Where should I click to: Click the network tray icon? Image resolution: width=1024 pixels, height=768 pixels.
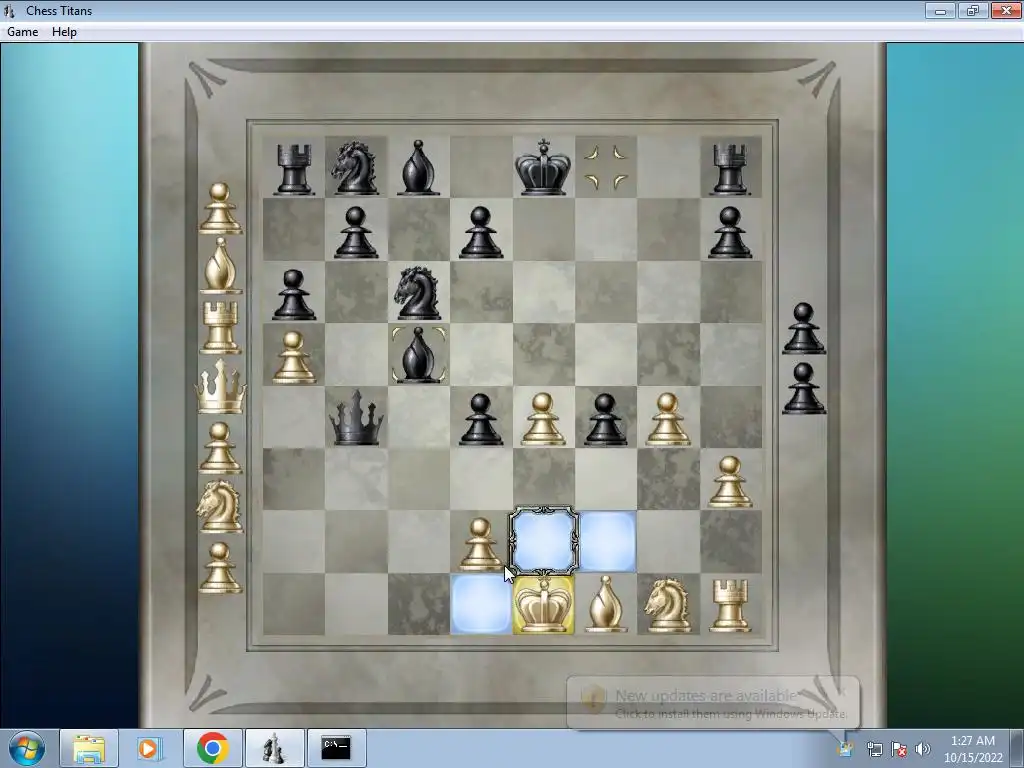[875, 749]
